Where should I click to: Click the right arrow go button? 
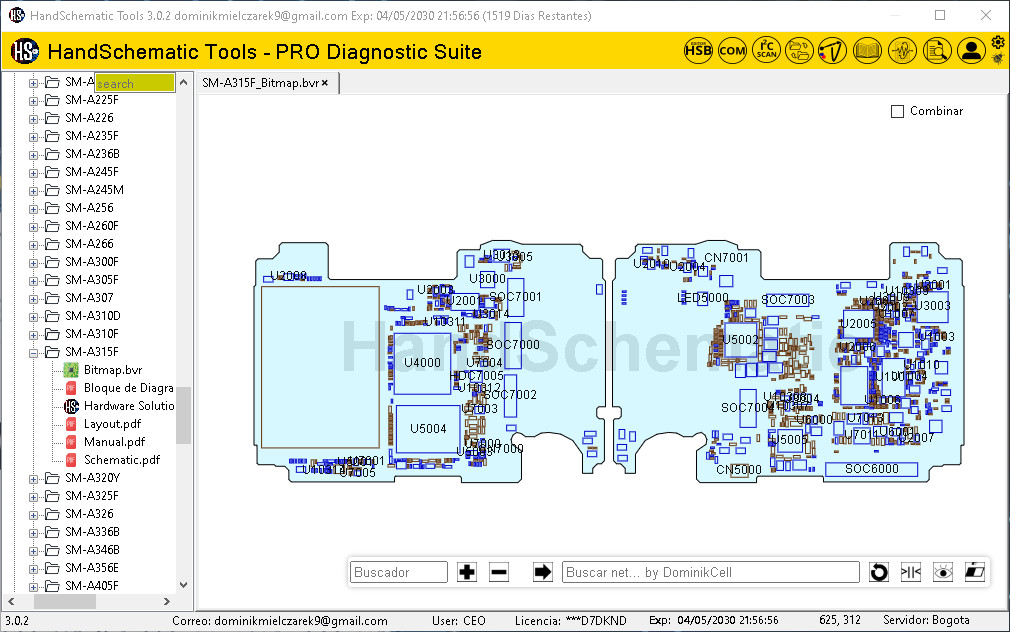click(x=543, y=572)
